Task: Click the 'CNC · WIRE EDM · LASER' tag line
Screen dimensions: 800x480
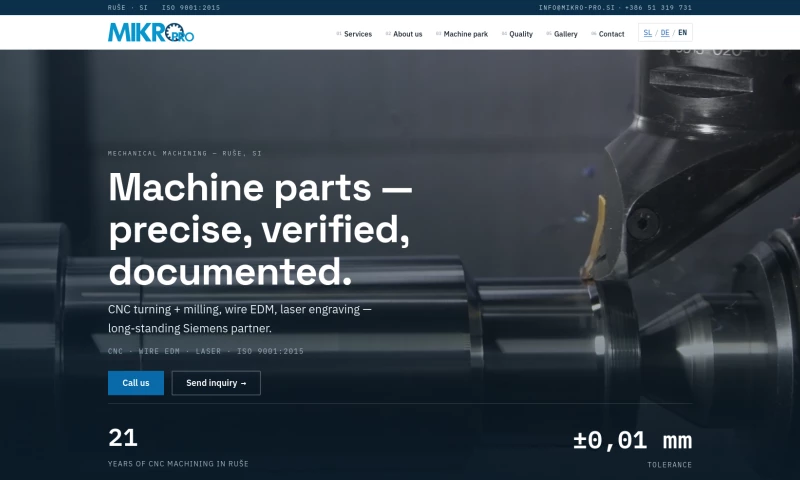Action: click(206, 351)
